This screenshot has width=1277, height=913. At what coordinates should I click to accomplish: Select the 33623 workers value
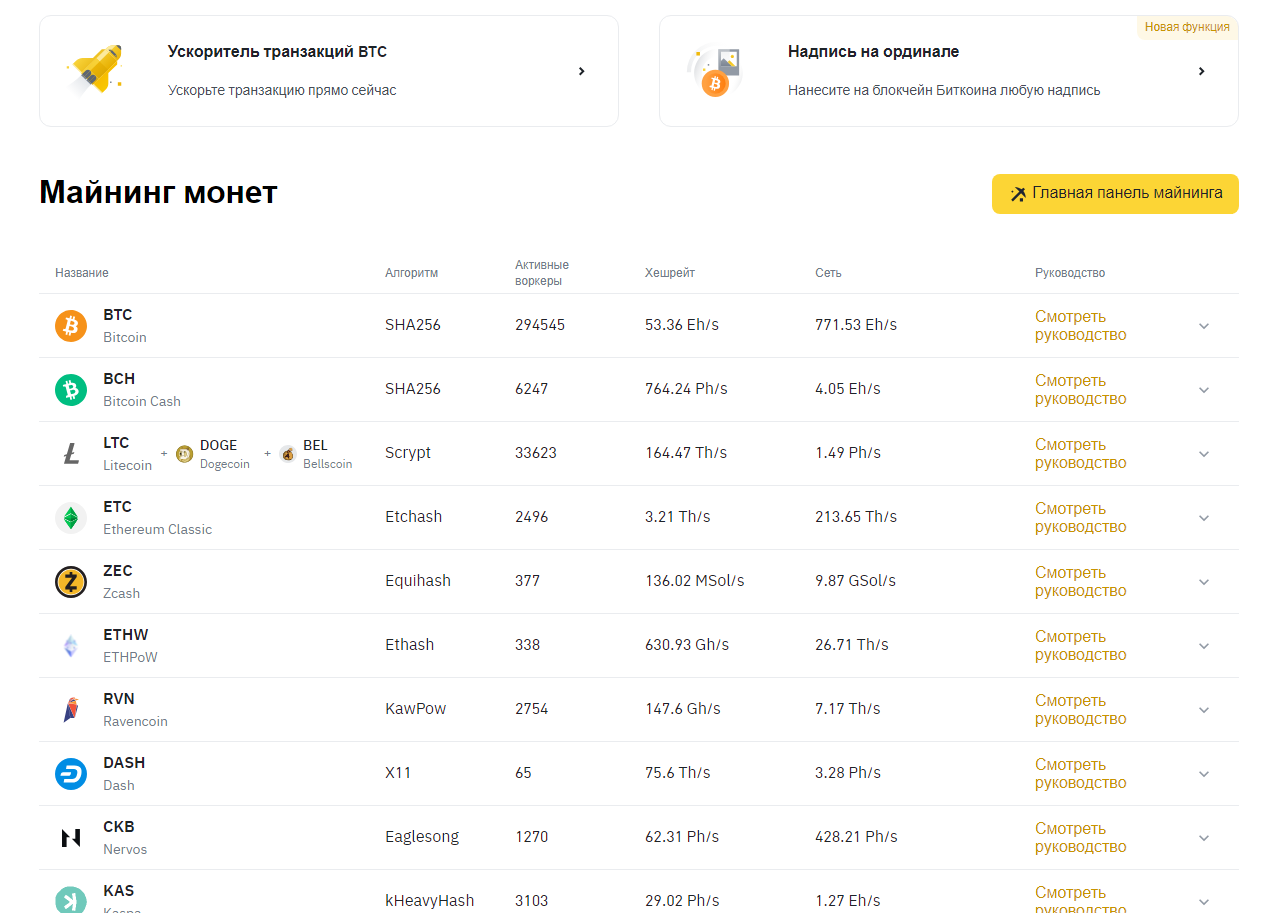536,453
